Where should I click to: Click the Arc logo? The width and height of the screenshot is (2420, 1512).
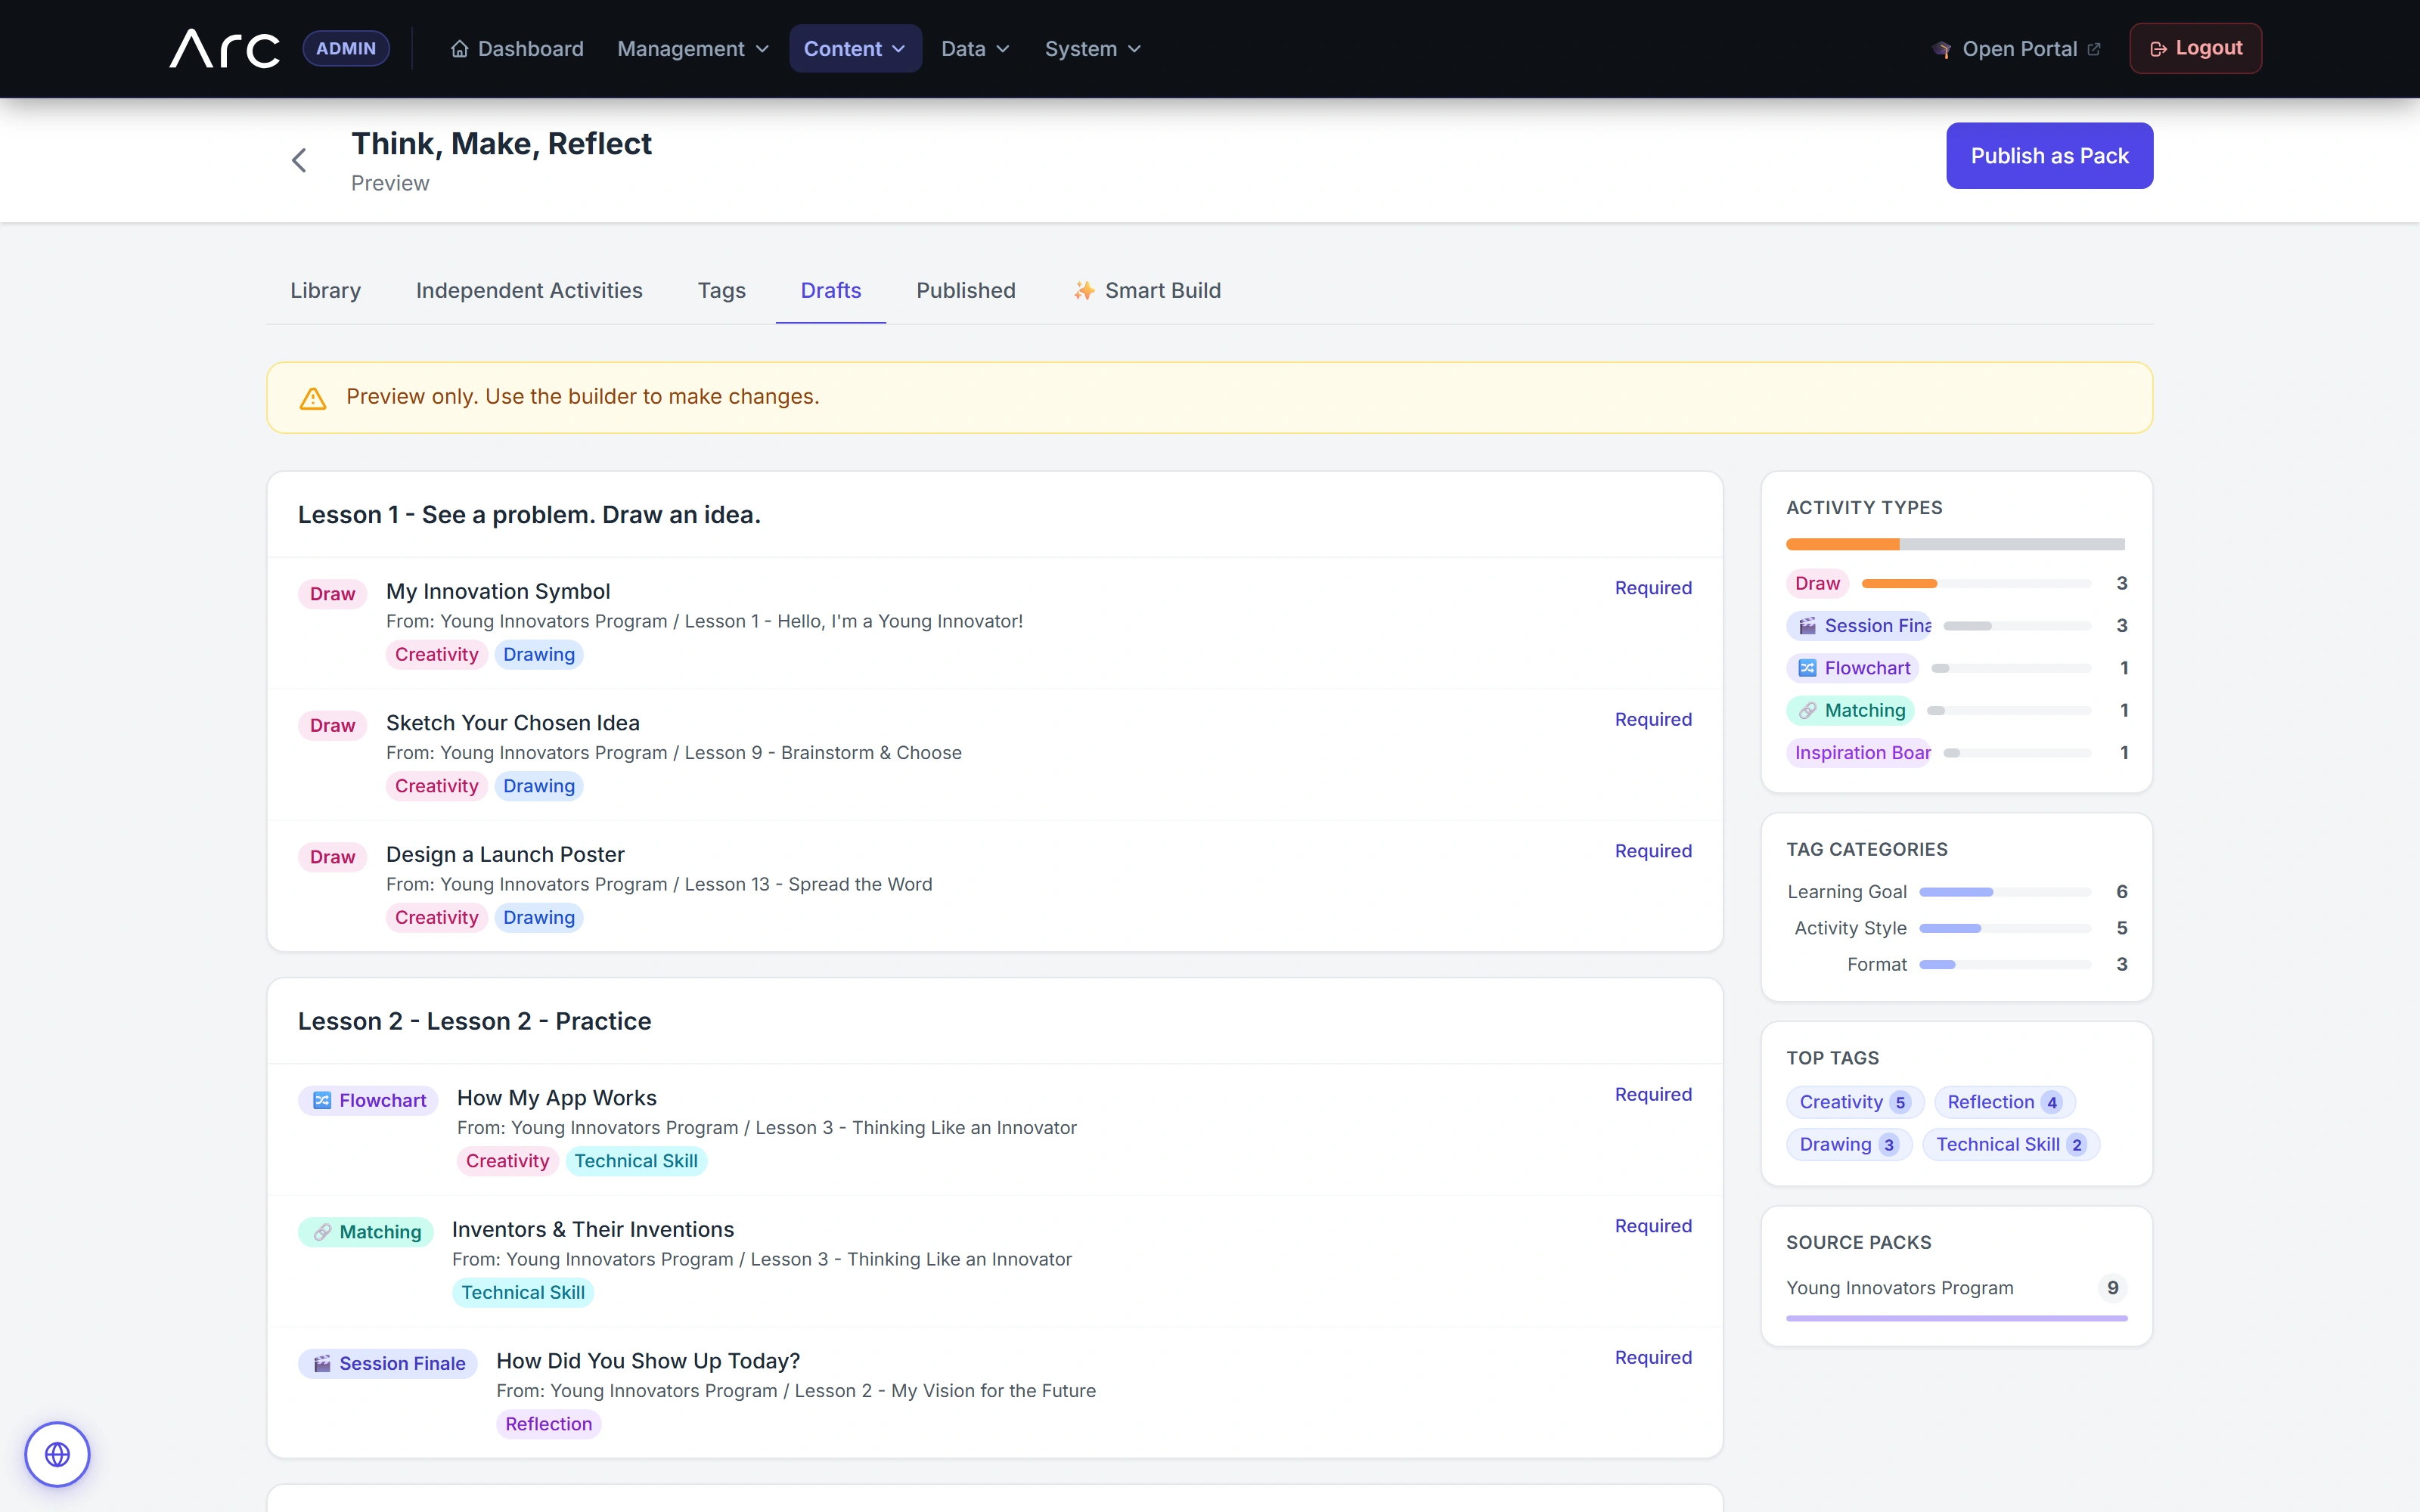click(x=225, y=48)
